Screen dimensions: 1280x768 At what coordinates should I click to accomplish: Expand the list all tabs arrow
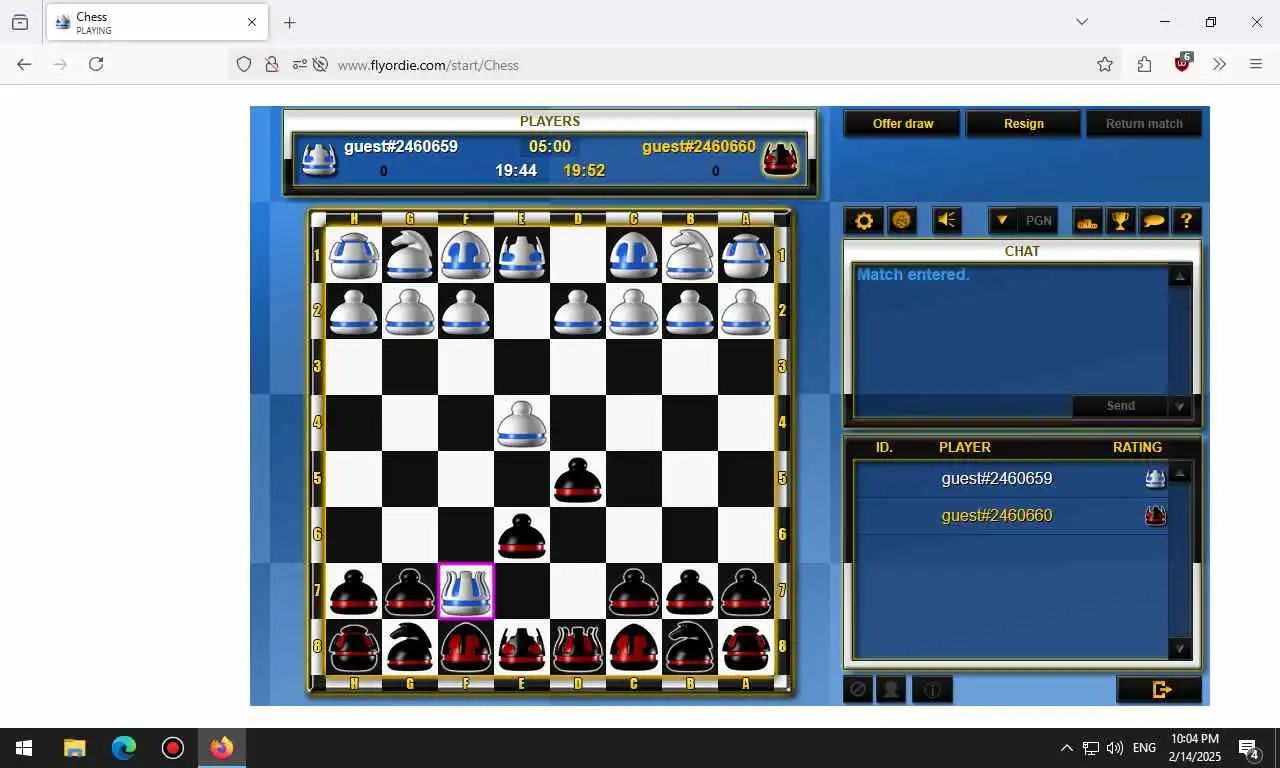tap(1081, 22)
